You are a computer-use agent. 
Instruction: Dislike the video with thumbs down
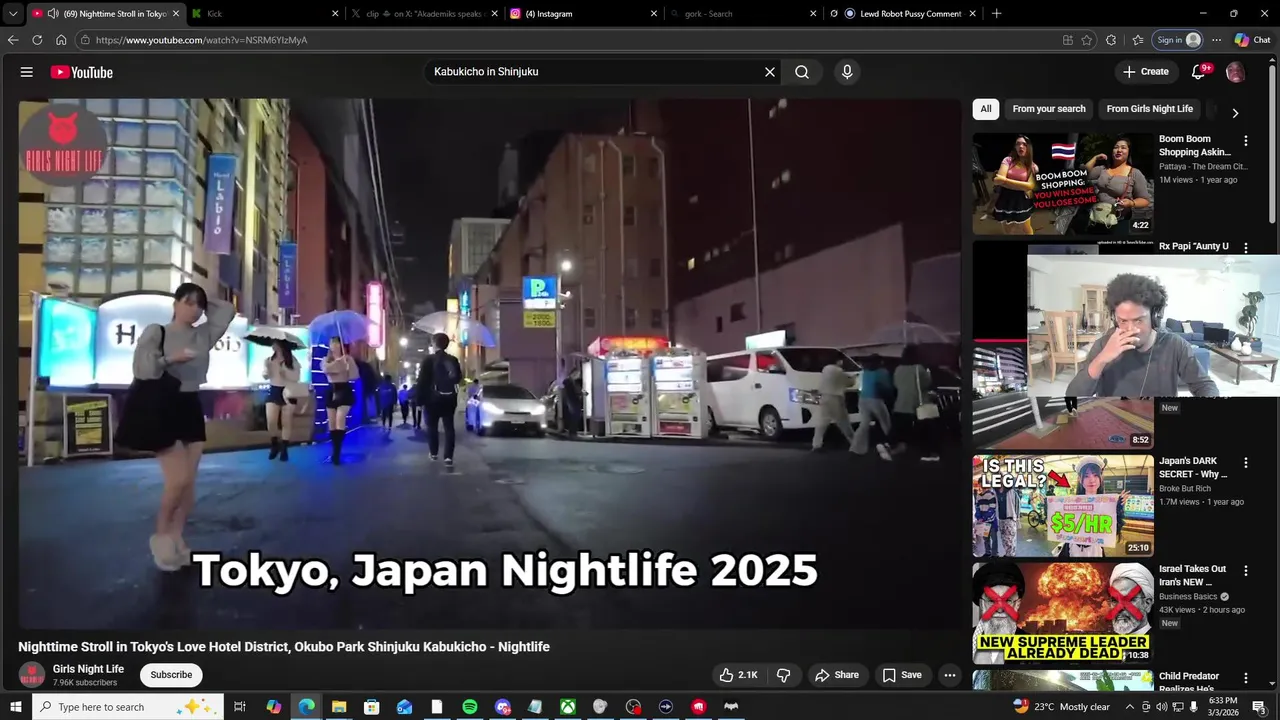coord(784,675)
